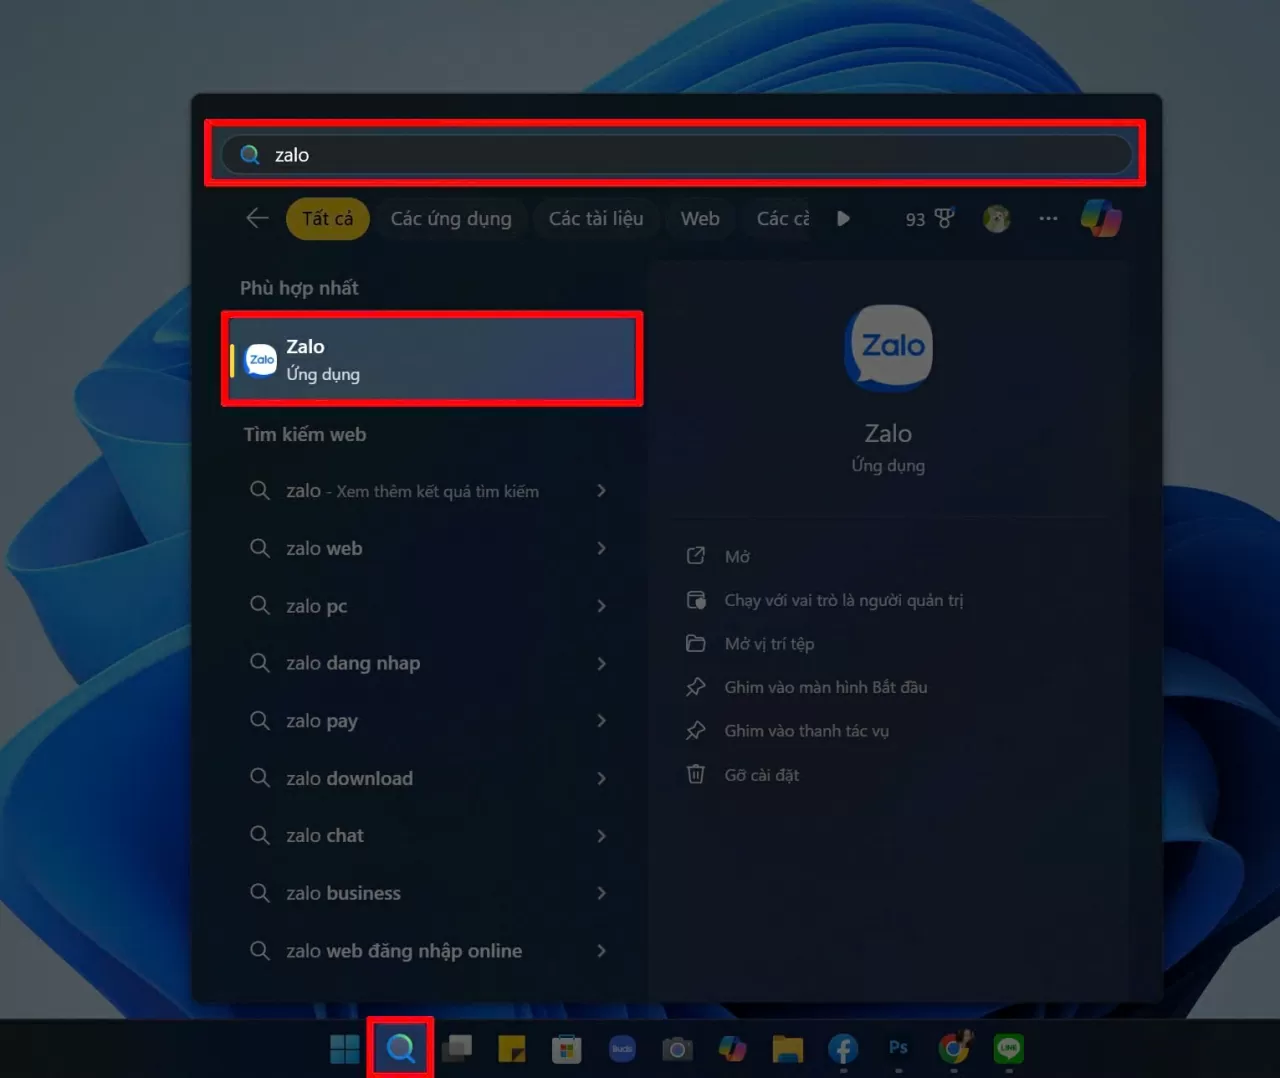Launch the Camera app from the taskbar

coord(677,1049)
